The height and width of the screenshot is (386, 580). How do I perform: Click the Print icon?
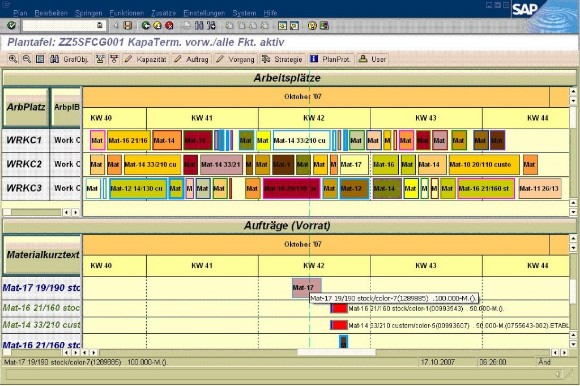(187, 26)
